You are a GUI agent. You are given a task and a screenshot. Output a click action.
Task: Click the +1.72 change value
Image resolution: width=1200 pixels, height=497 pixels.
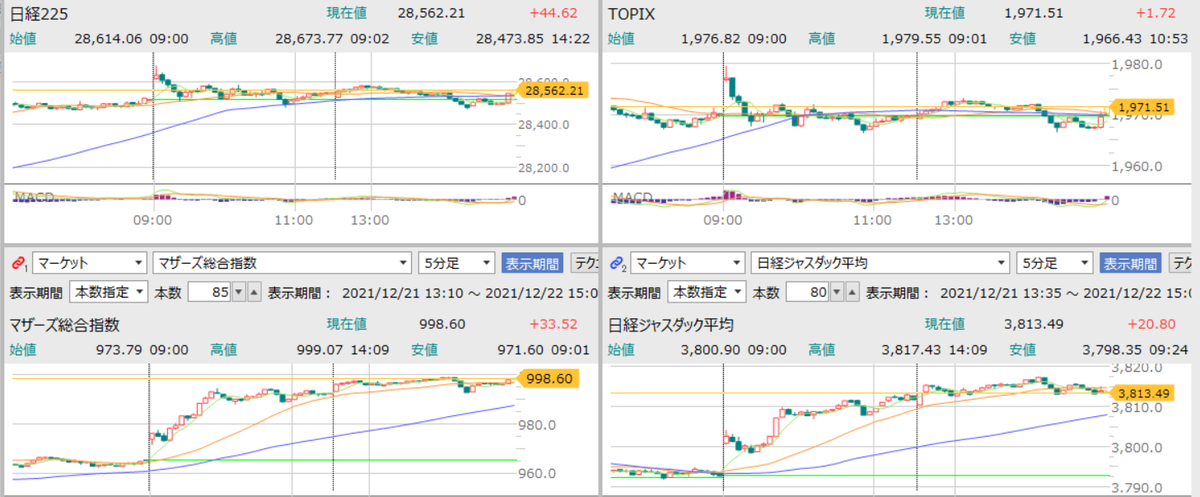point(1158,14)
